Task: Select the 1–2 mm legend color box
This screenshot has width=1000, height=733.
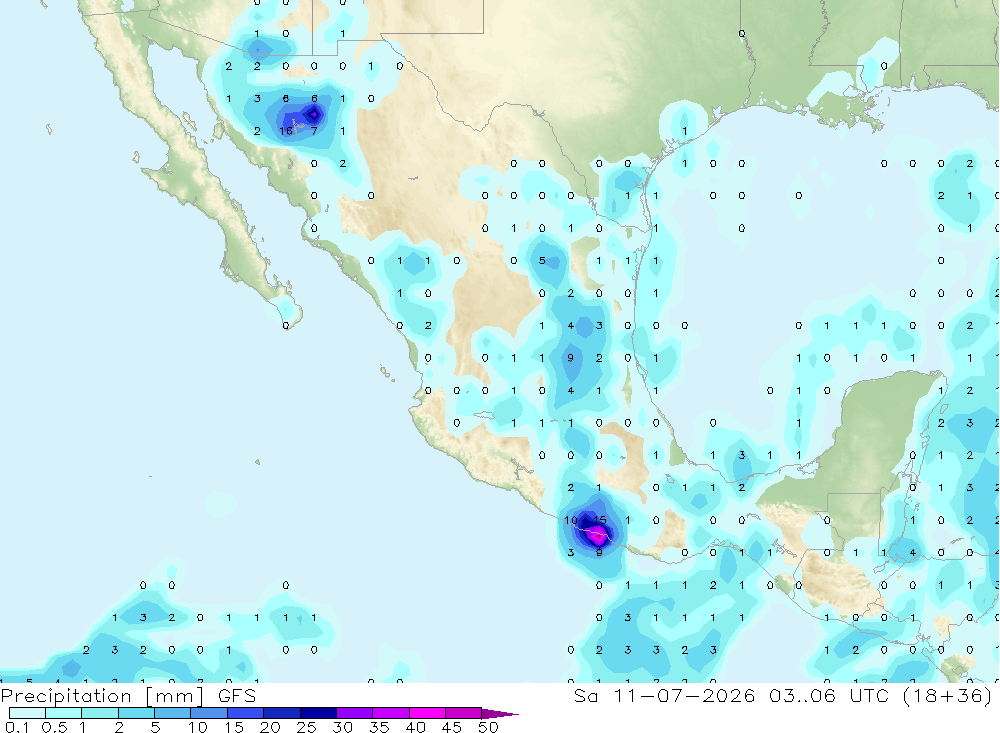Action: click(x=99, y=713)
